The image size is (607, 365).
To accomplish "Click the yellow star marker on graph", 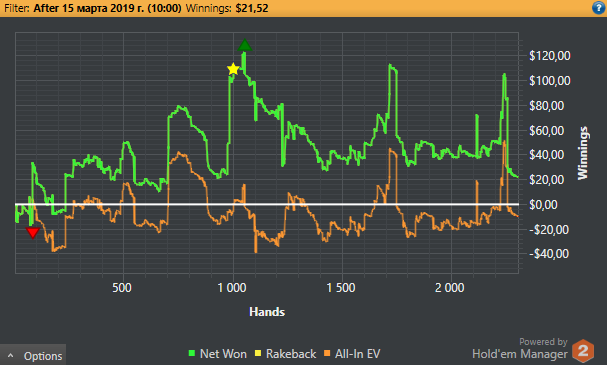I will click(233, 69).
